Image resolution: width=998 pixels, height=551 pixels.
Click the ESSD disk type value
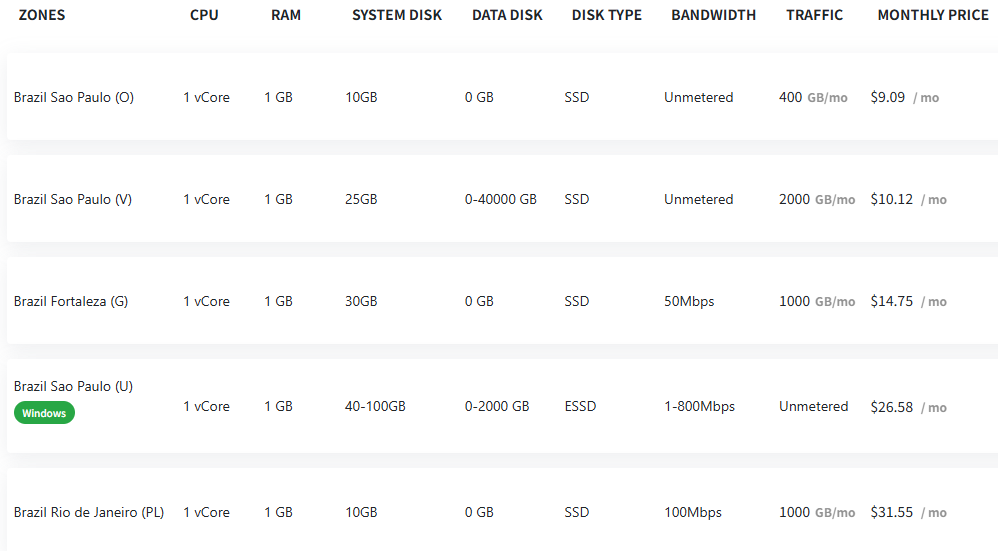pos(580,407)
